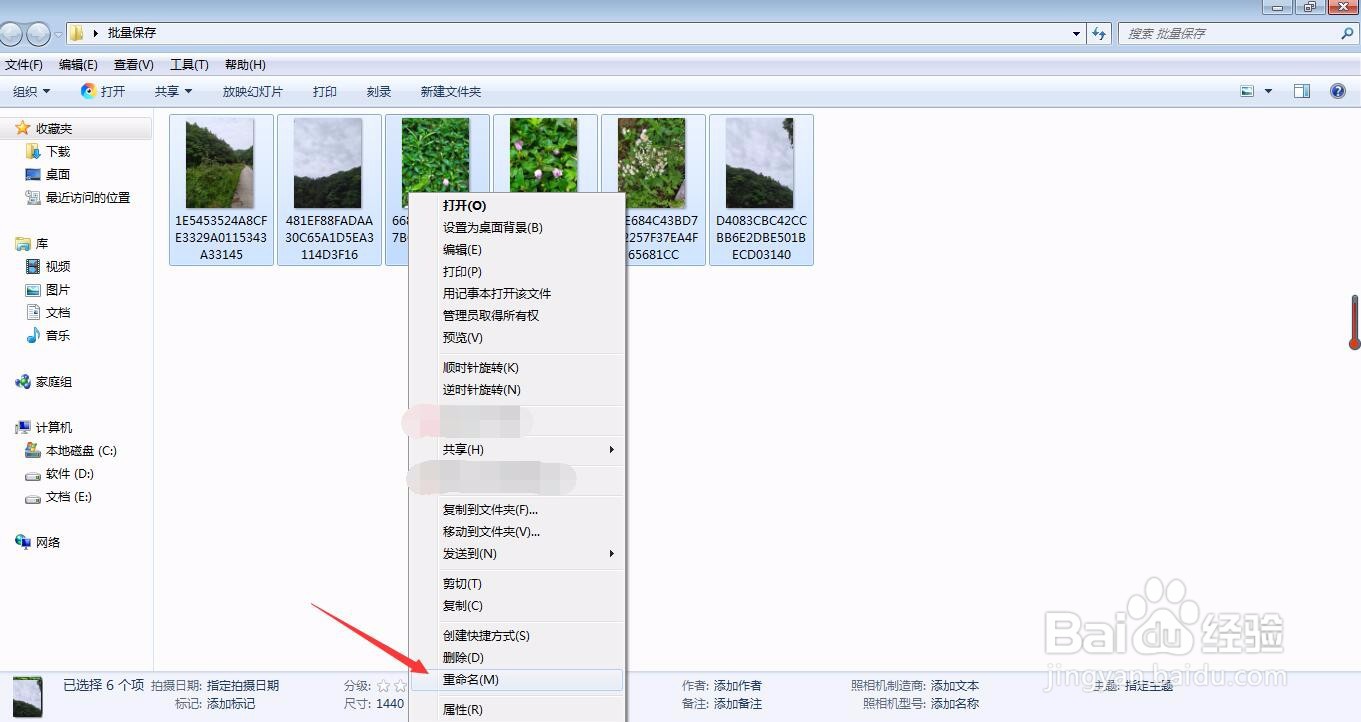Screen dimensions: 1361x722
Task: Click the Forward navigation arrow
Action: pos(38,34)
